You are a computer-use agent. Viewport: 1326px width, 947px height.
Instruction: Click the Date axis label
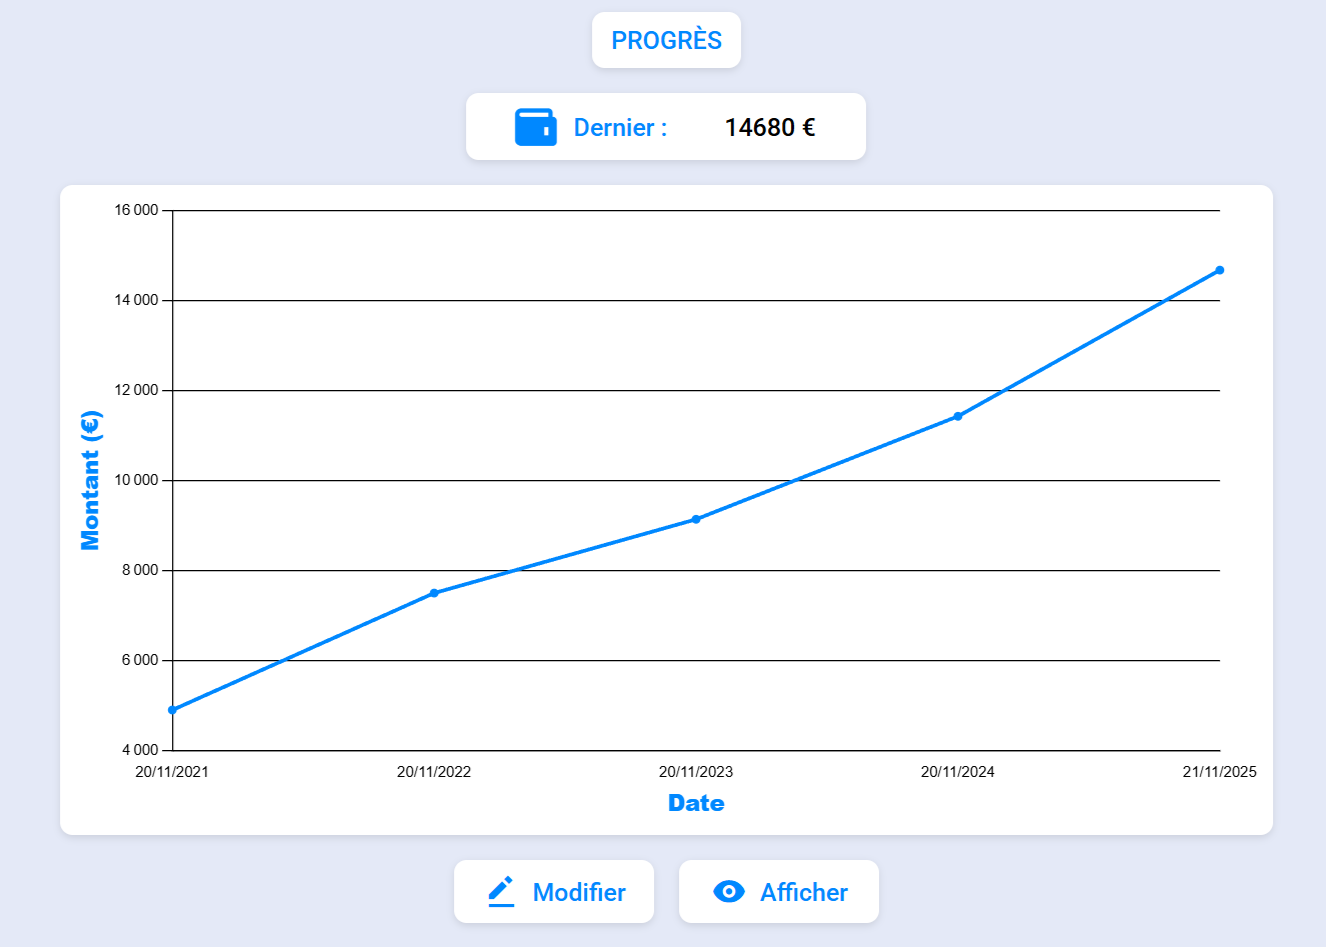pos(696,802)
